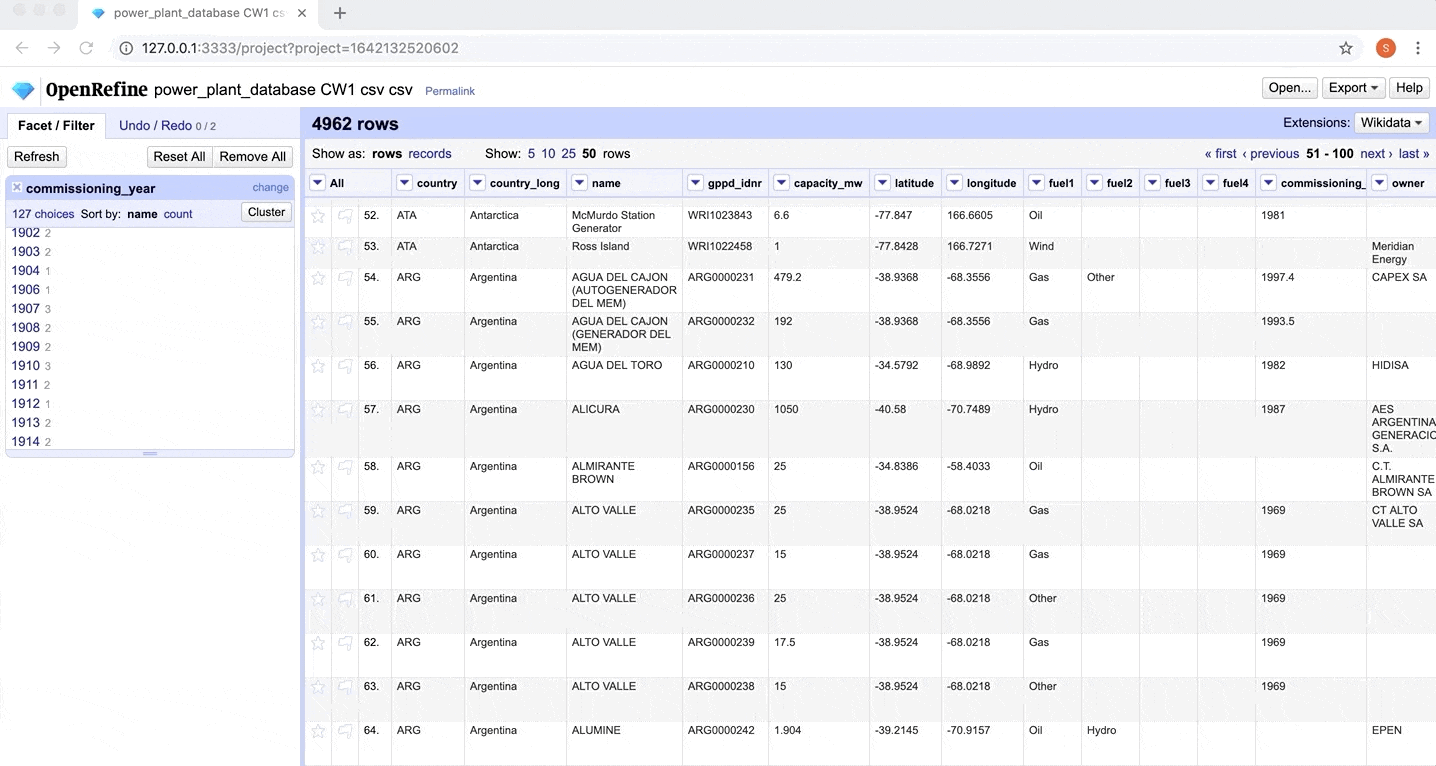Screen dimensions: 1436x766
Task: Bookmark this page with the star icon
Action: [1346, 48]
